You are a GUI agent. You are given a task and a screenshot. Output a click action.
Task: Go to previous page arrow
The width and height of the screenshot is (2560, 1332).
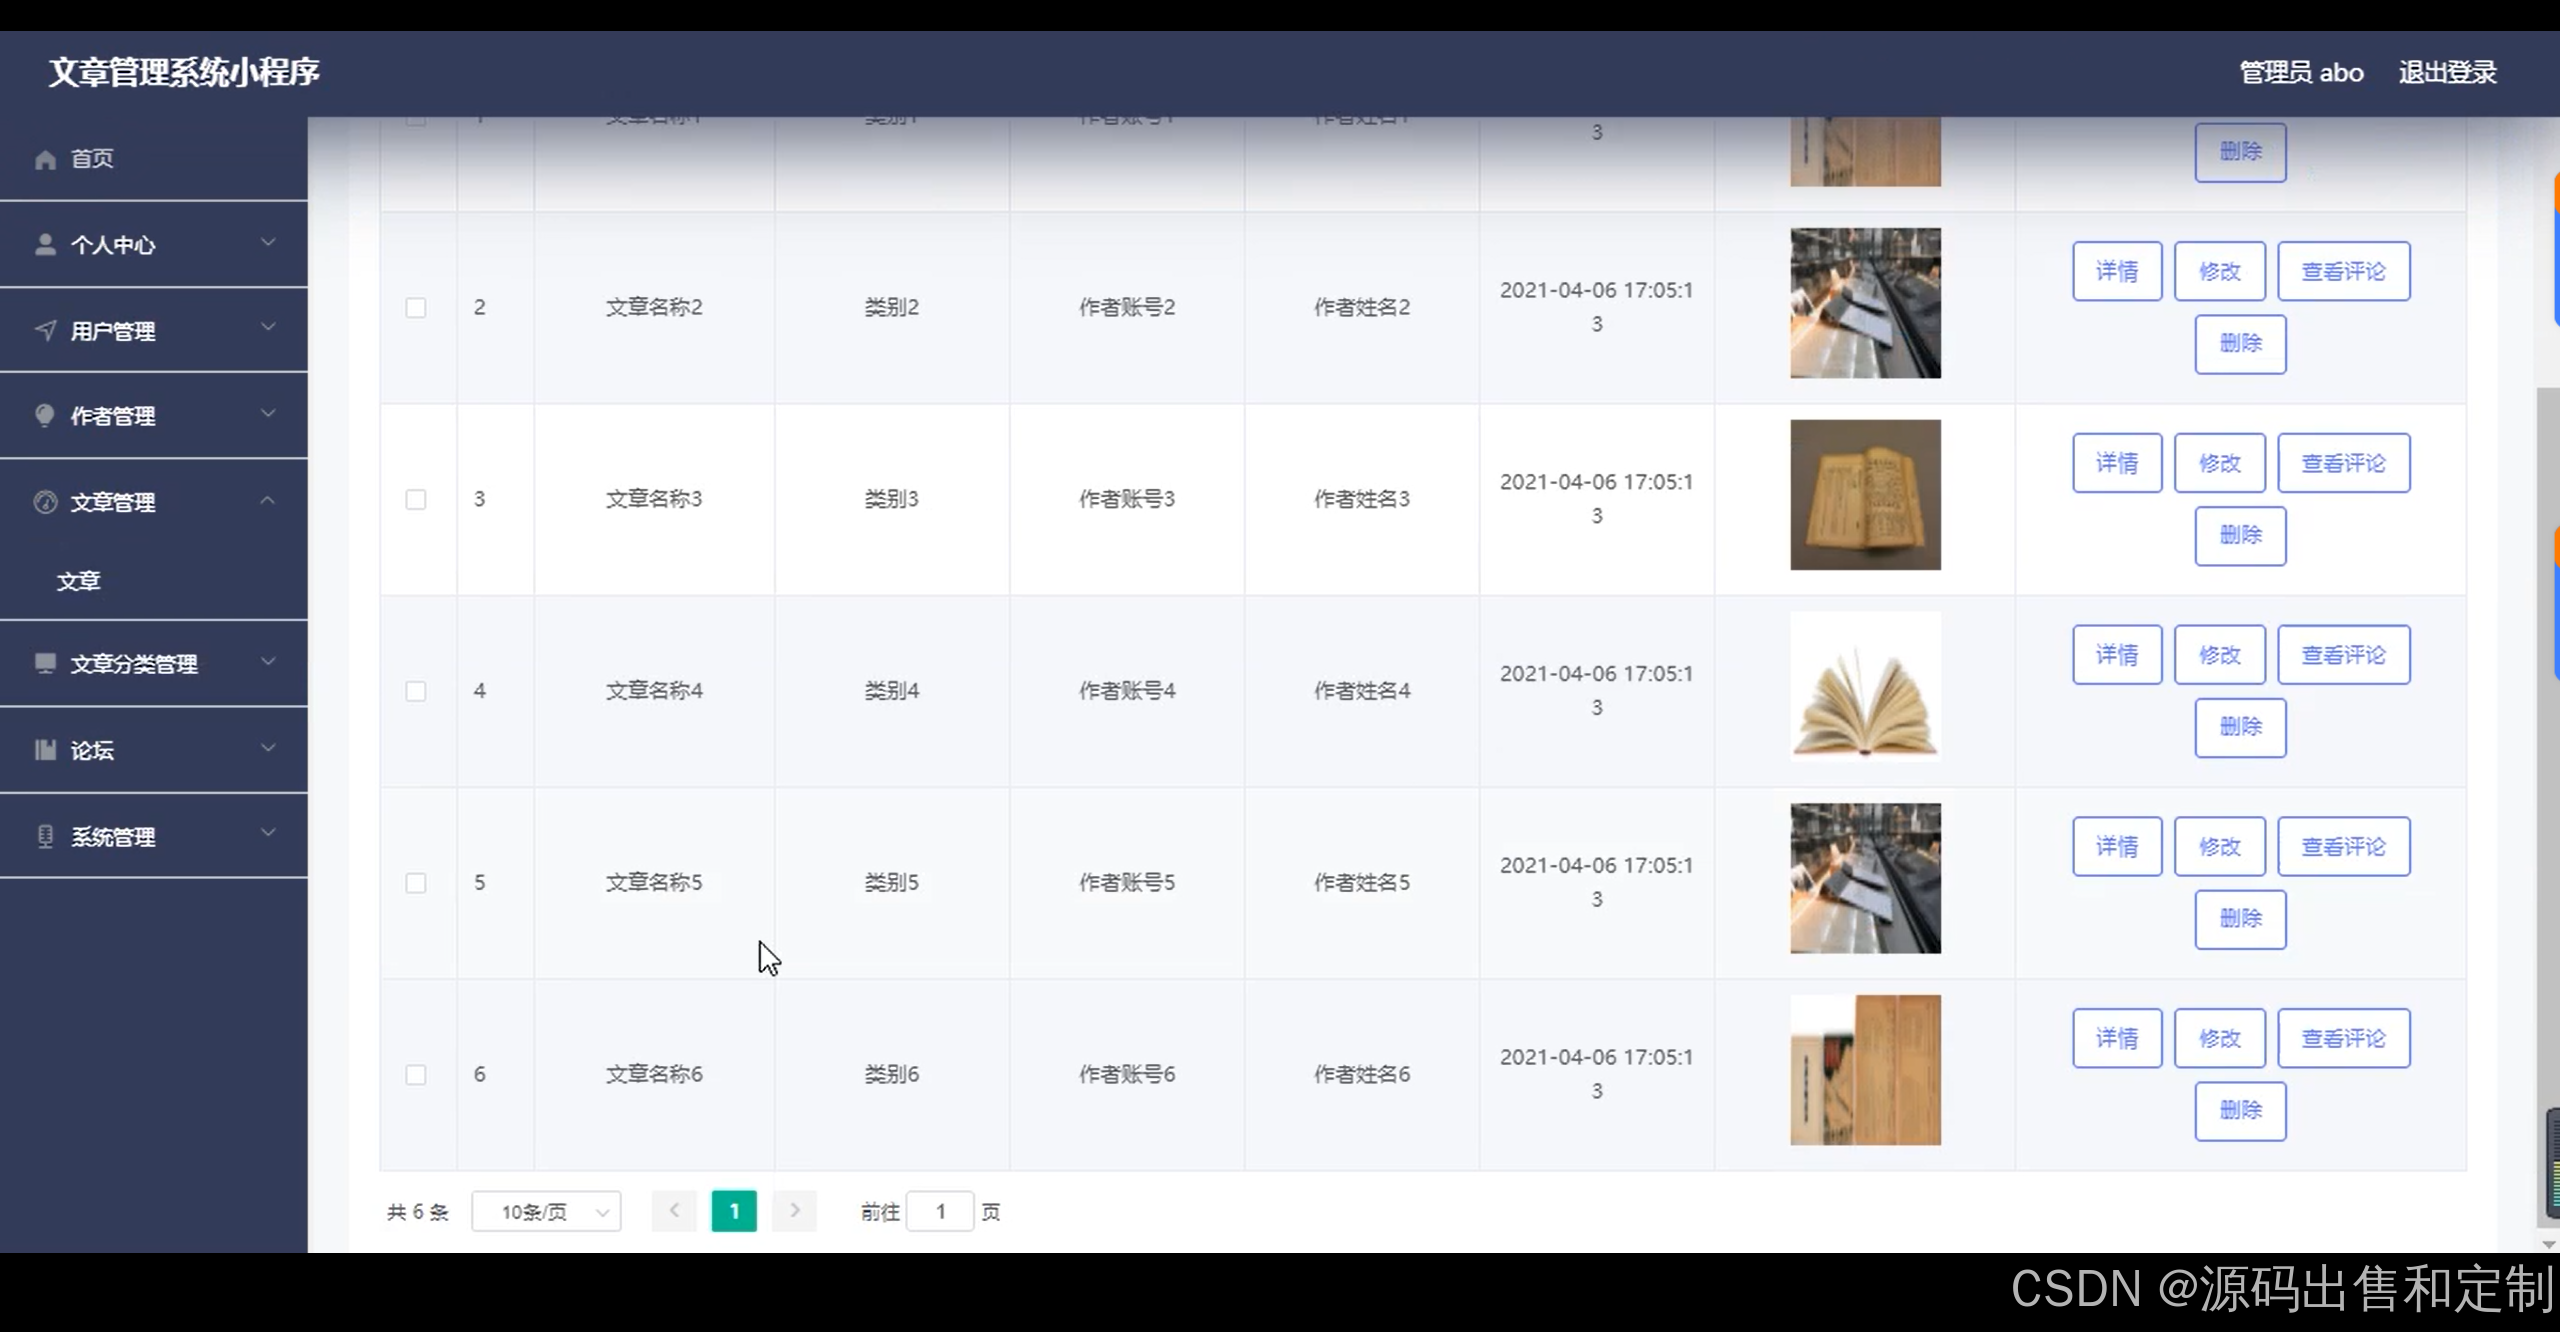[x=674, y=1211]
